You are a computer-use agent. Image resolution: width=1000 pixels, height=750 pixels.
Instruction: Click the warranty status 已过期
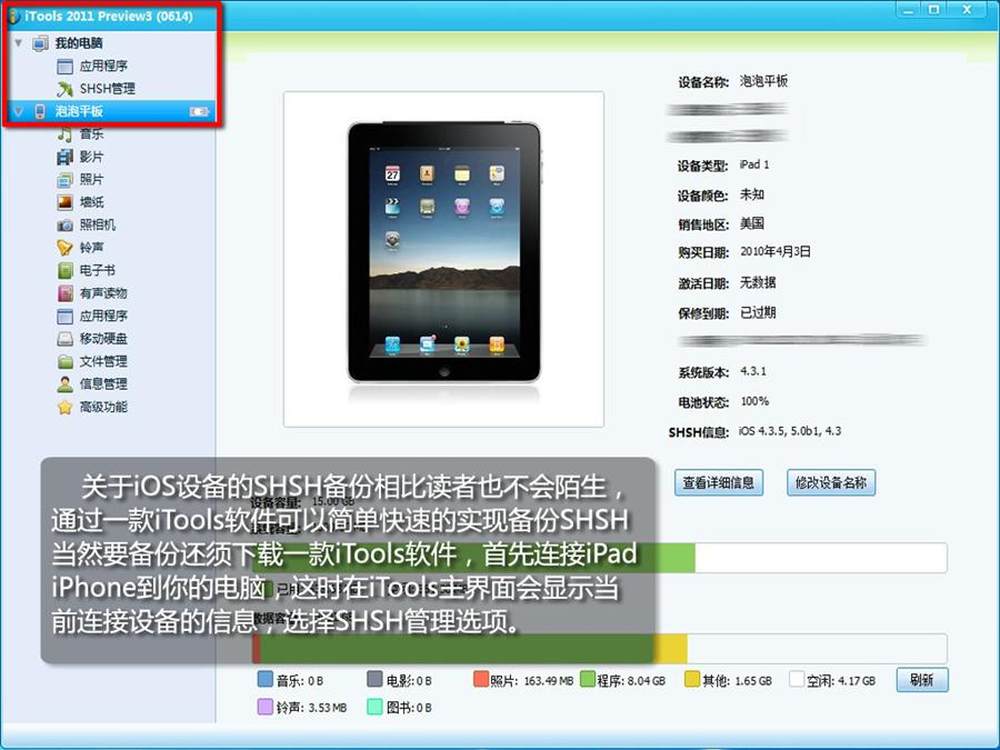coord(758,312)
